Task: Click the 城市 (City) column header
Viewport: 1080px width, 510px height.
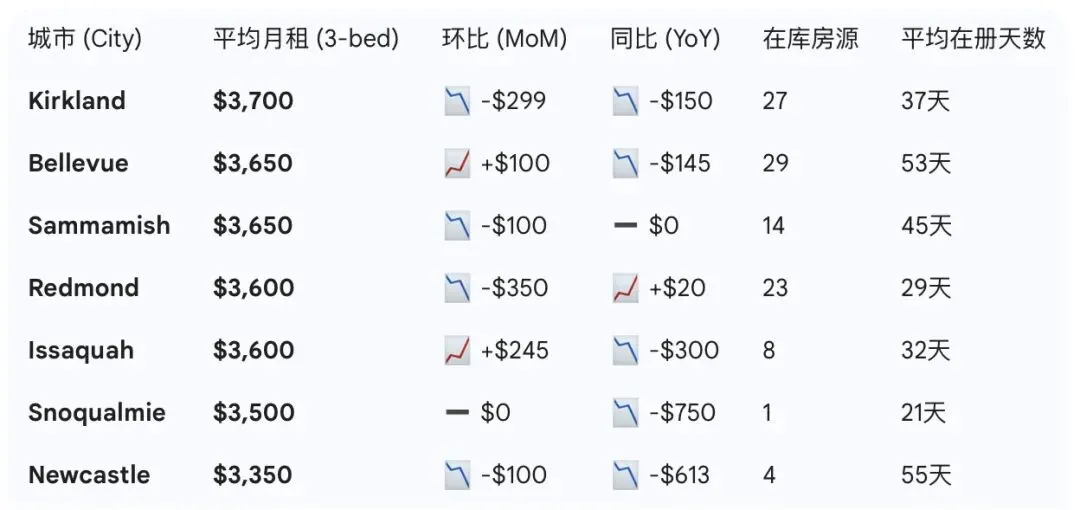Action: [85, 39]
